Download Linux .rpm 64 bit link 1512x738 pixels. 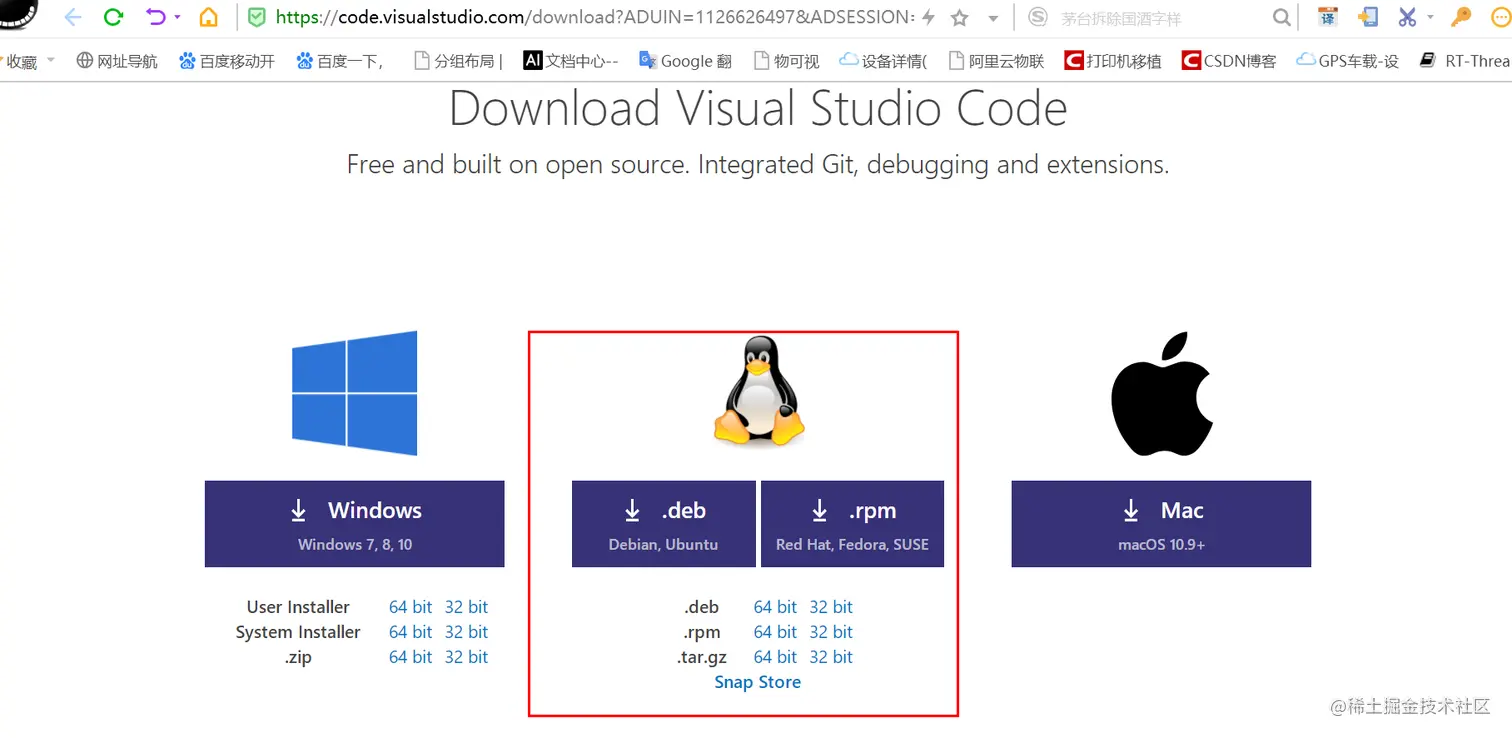tap(775, 632)
